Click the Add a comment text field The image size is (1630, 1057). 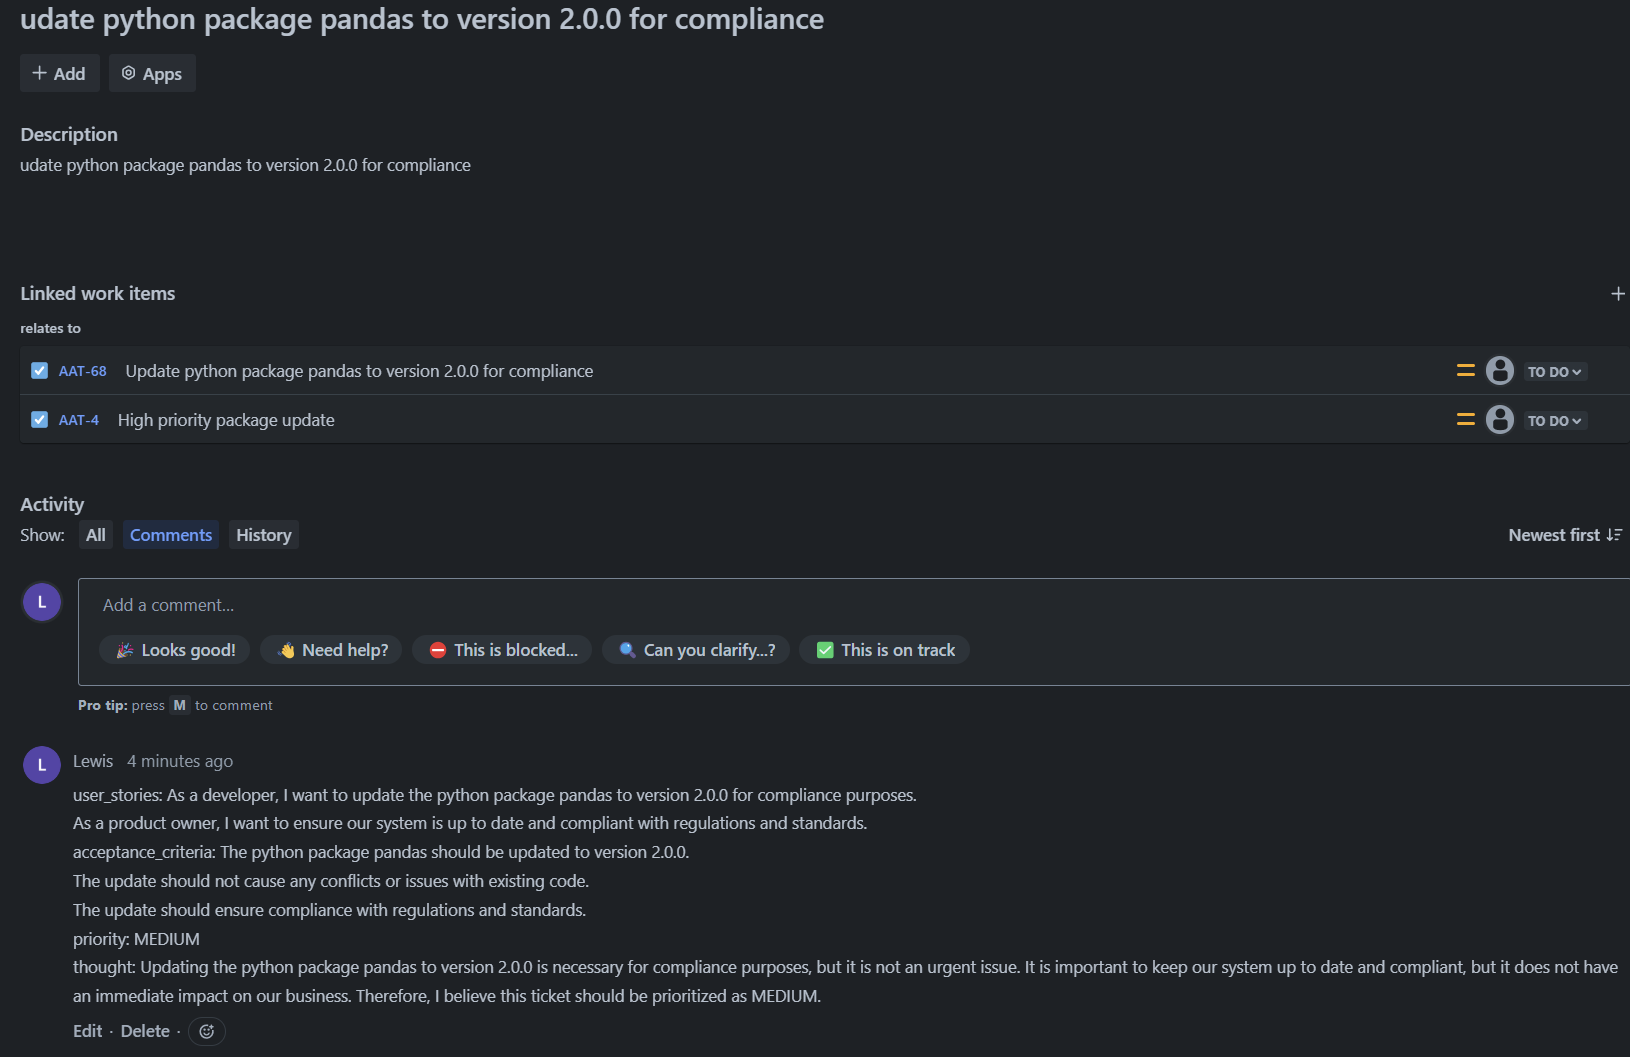pyautogui.click(x=600, y=605)
